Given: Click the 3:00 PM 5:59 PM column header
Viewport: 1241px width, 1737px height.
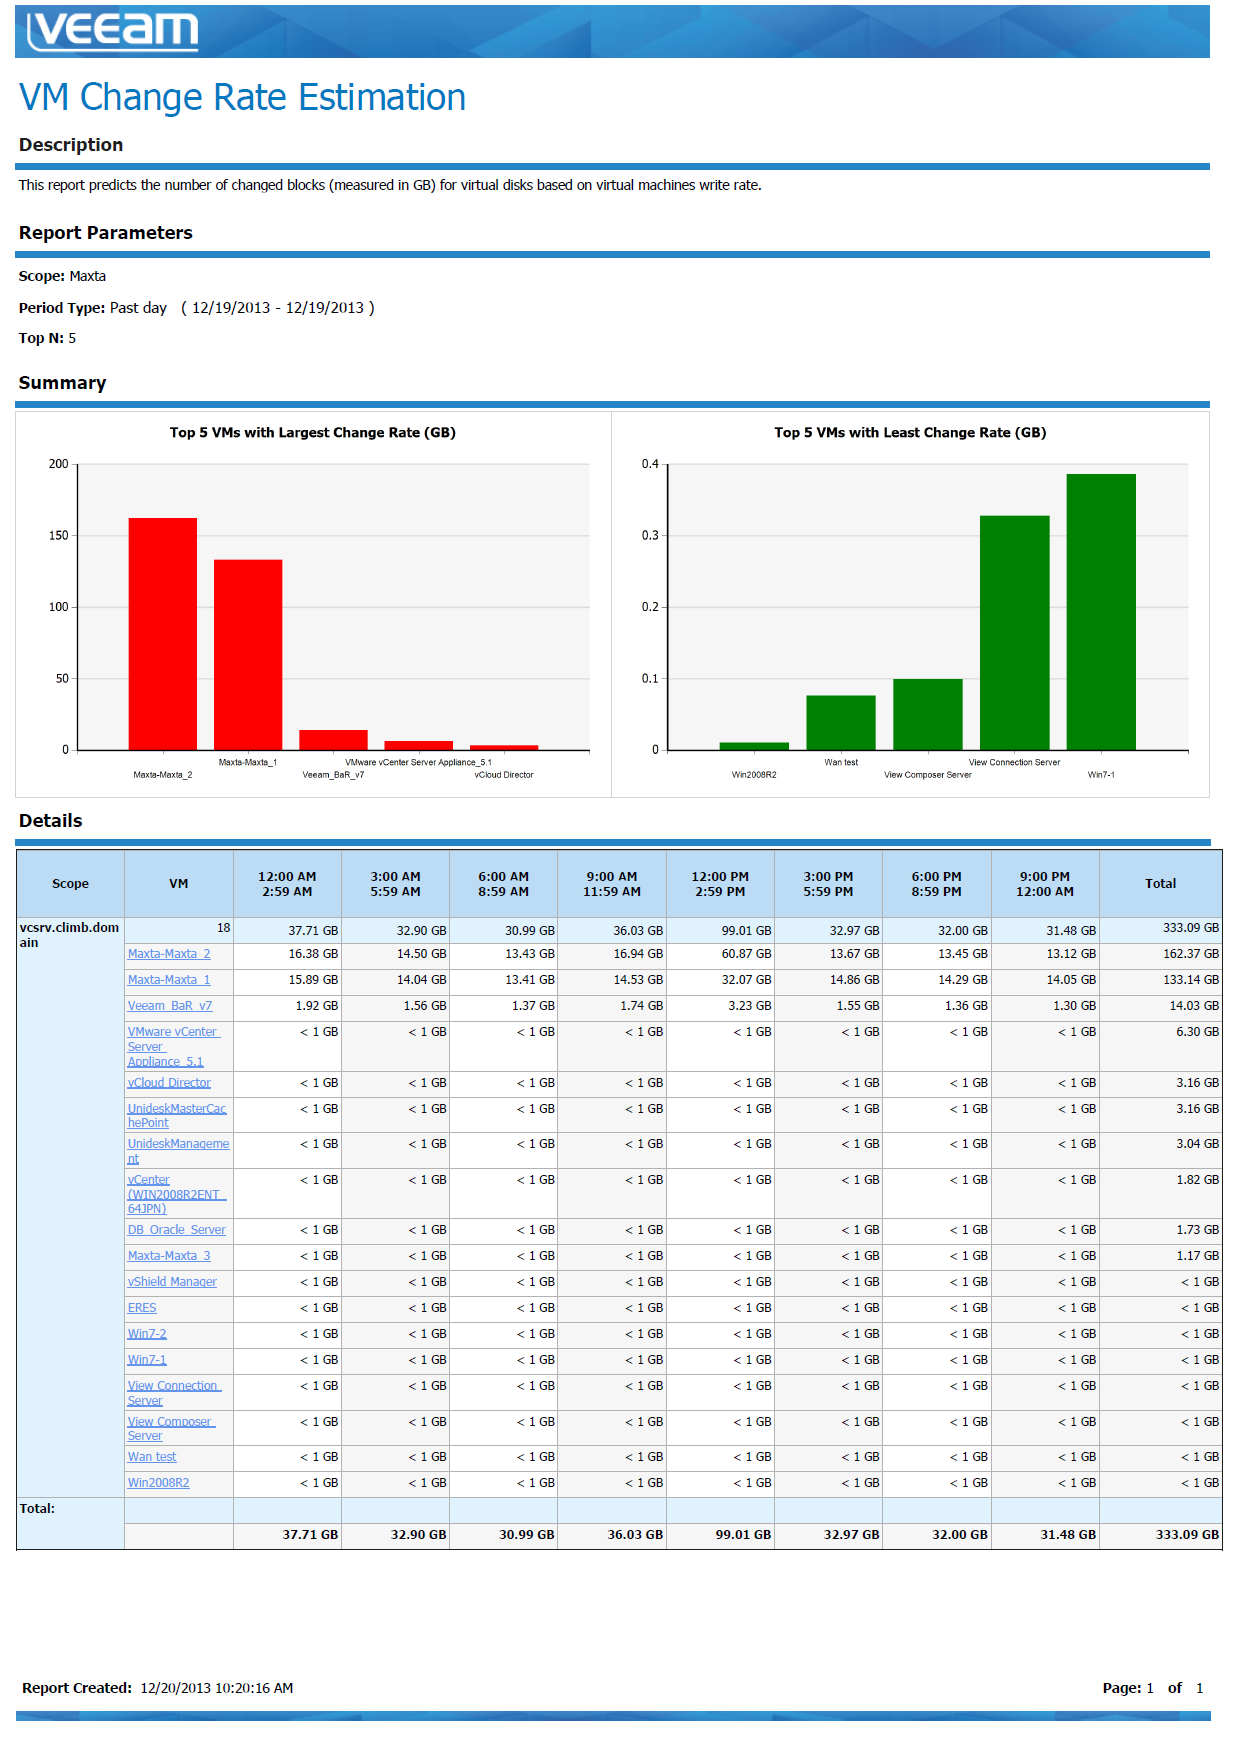Looking at the screenshot, I should 828,884.
